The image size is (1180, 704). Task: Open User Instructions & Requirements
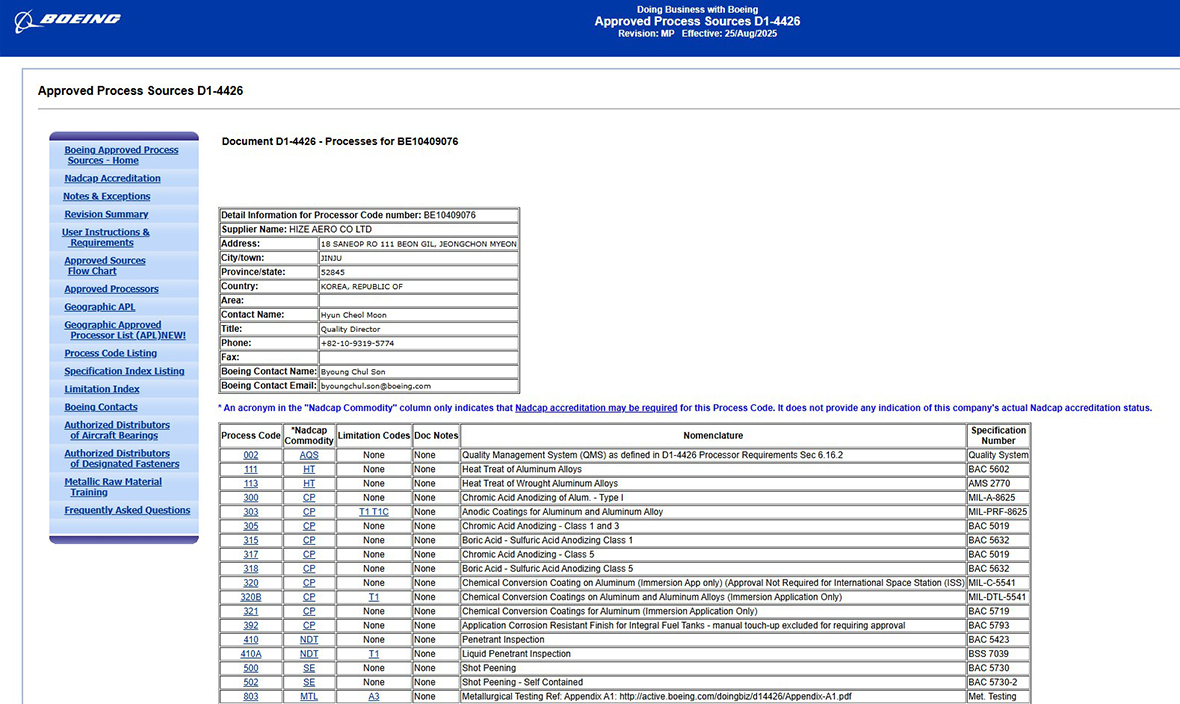(x=105, y=237)
